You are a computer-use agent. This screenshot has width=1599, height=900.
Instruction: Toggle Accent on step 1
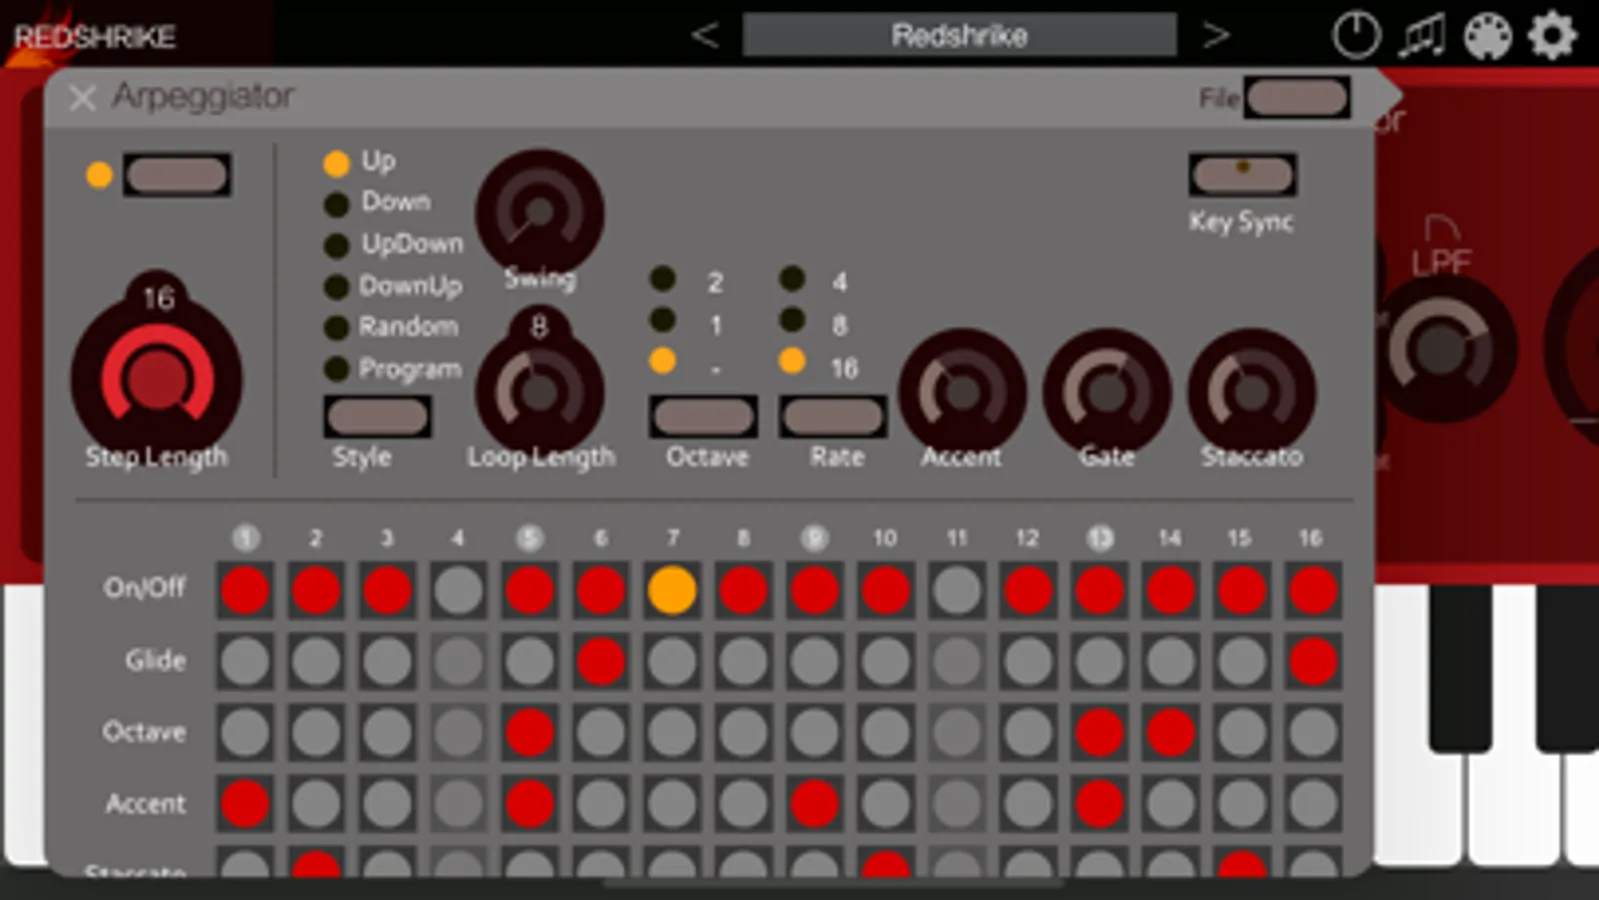coord(245,803)
